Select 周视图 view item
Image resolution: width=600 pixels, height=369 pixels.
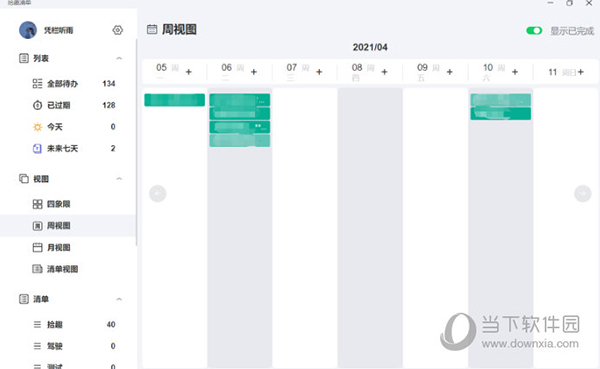click(x=68, y=226)
